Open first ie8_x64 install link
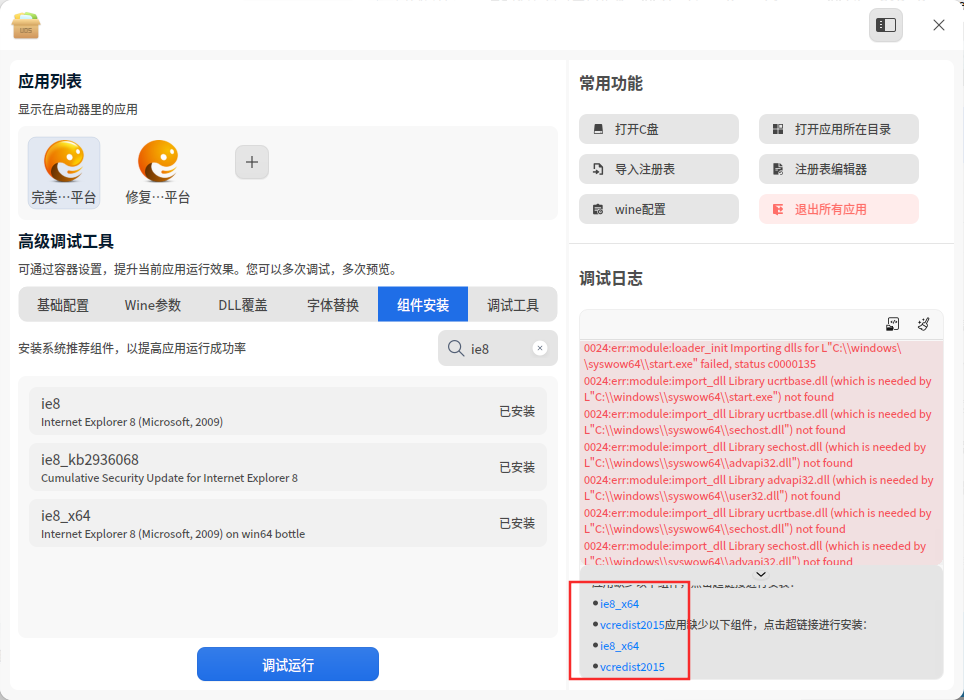964x700 pixels. tap(619, 604)
